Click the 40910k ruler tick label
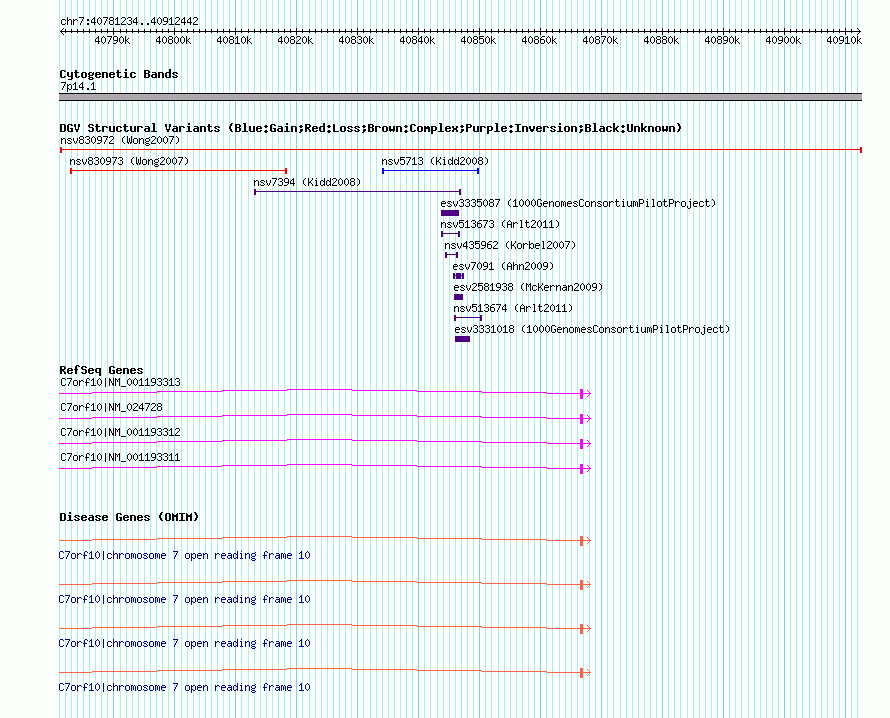Viewport: 890px width, 718px height. [844, 40]
